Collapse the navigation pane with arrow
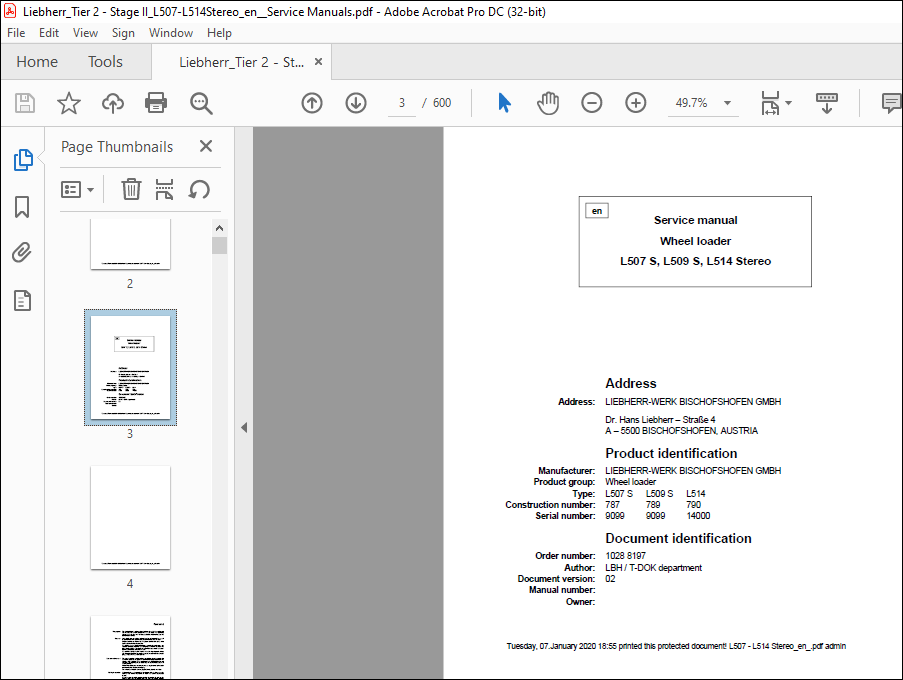 (244, 427)
